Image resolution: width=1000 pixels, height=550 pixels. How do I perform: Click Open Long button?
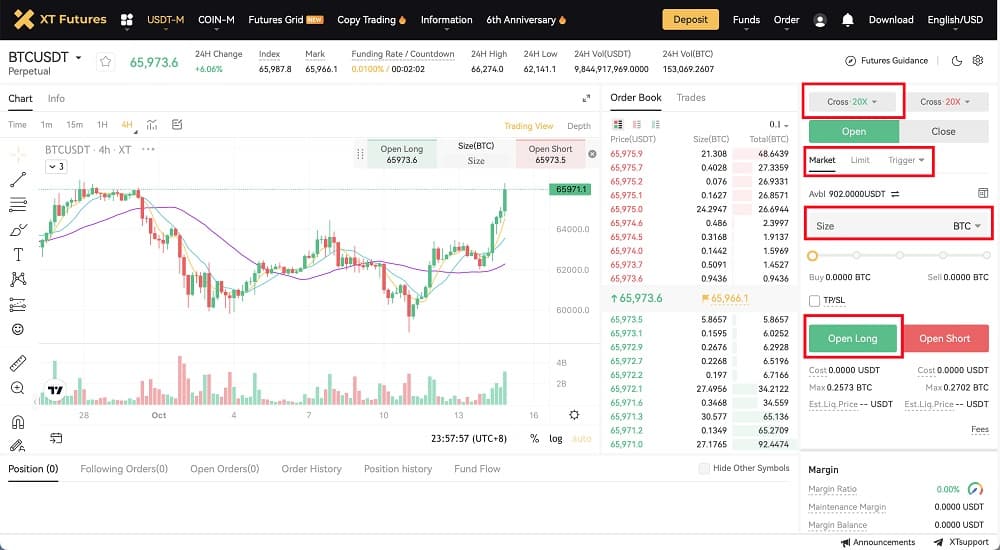pyautogui.click(x=853, y=338)
